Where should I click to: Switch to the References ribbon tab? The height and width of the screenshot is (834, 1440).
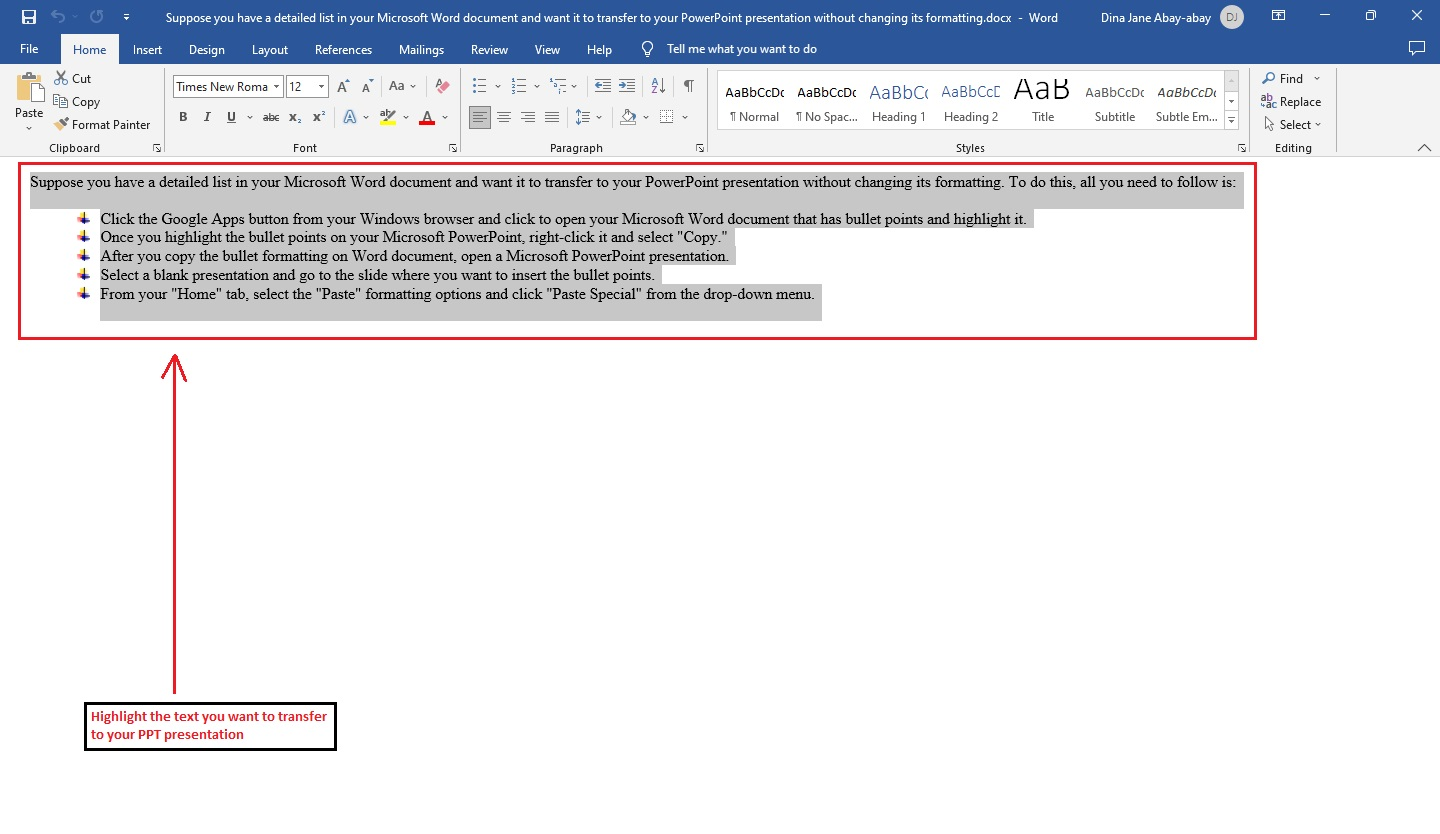pos(343,49)
